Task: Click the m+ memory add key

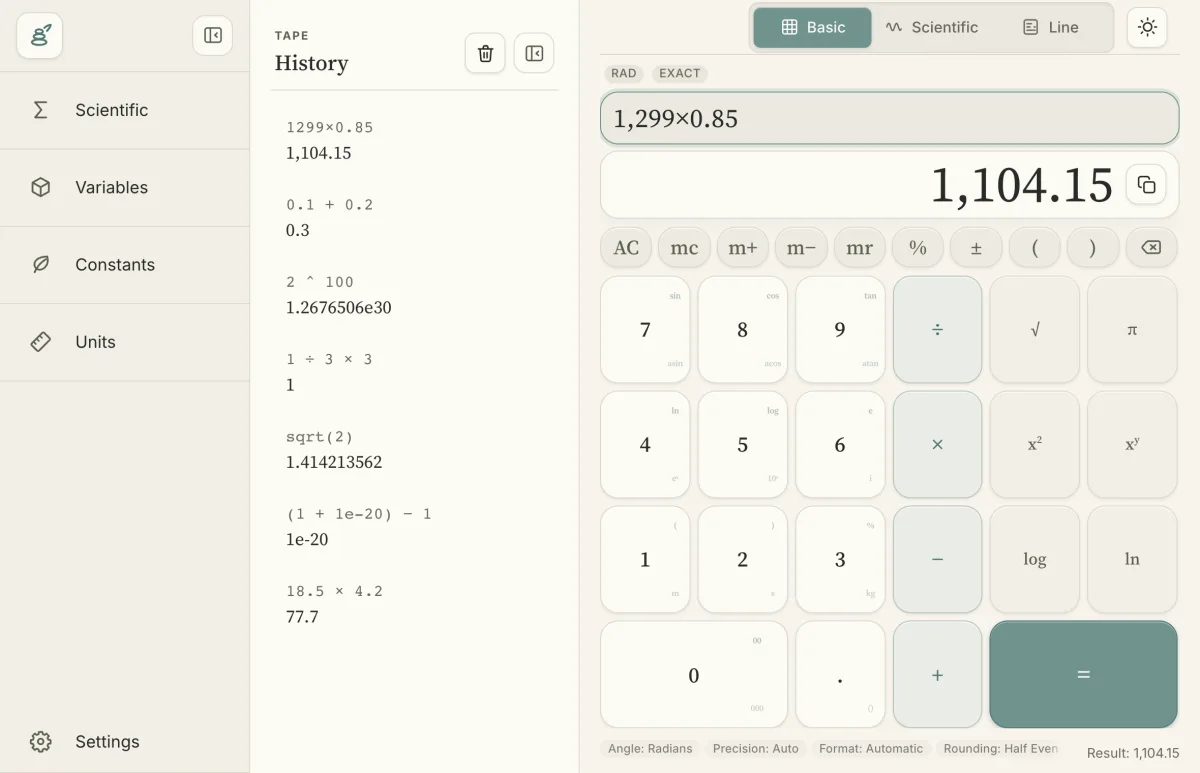Action: point(743,248)
